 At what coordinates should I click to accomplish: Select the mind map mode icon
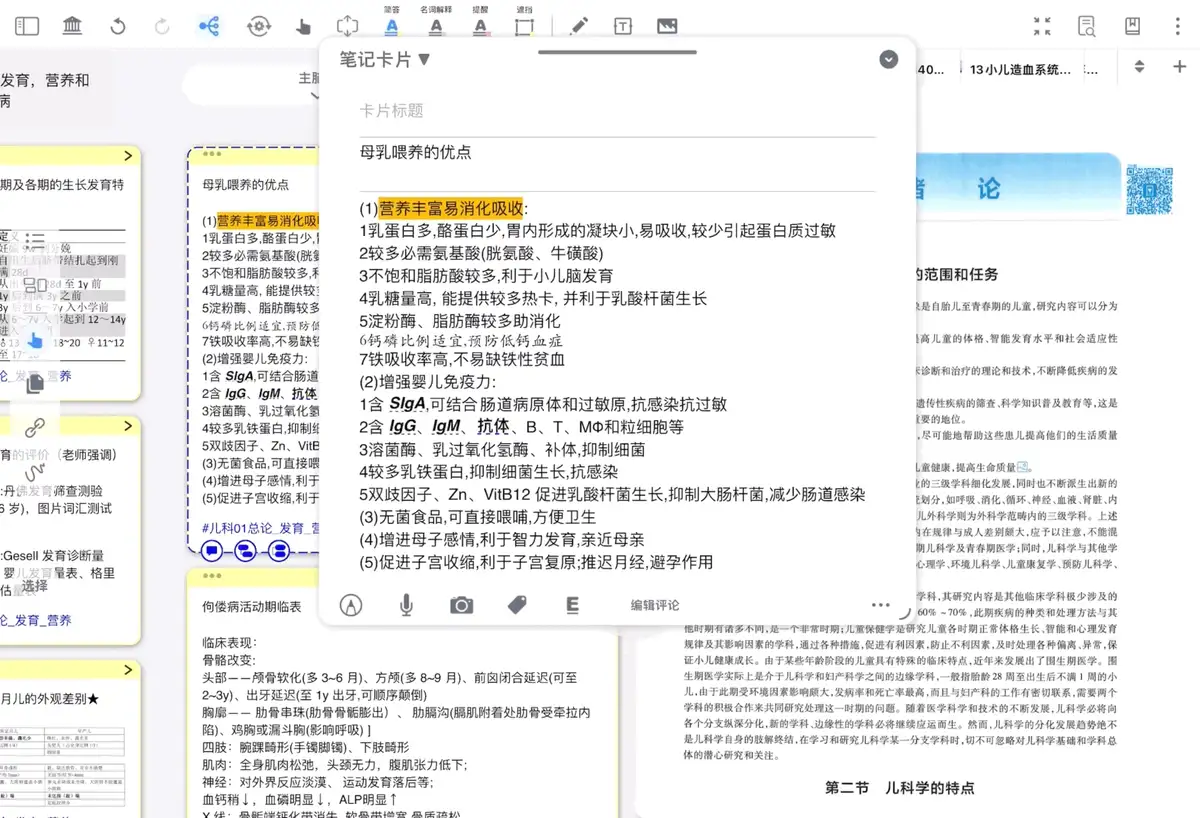click(209, 27)
